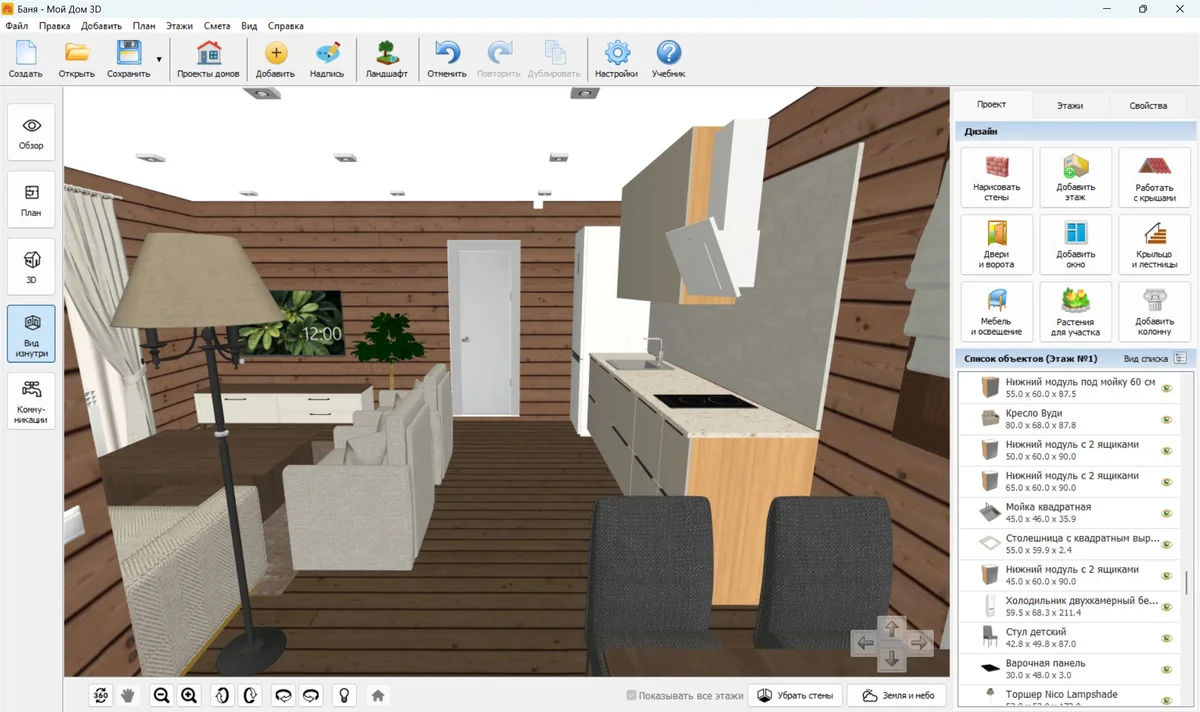Click the Убрать стены button
The width and height of the screenshot is (1200, 712).
pos(795,695)
